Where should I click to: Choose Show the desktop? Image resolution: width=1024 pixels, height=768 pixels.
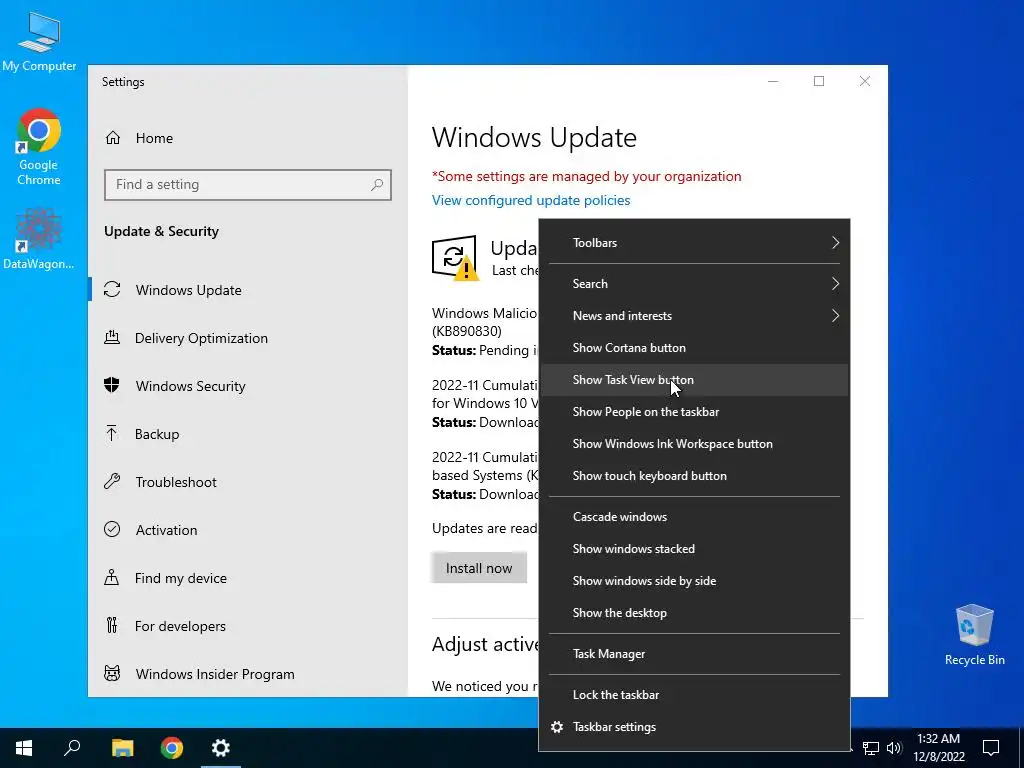694,613
